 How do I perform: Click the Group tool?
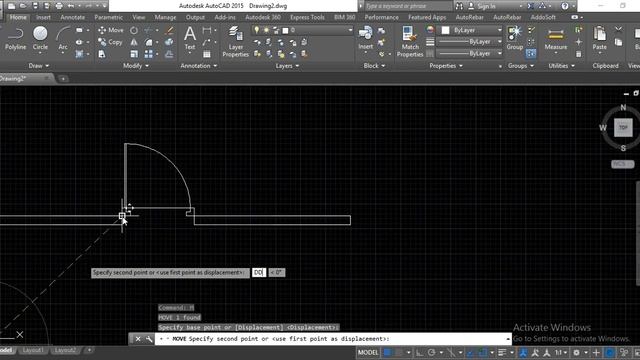click(515, 38)
